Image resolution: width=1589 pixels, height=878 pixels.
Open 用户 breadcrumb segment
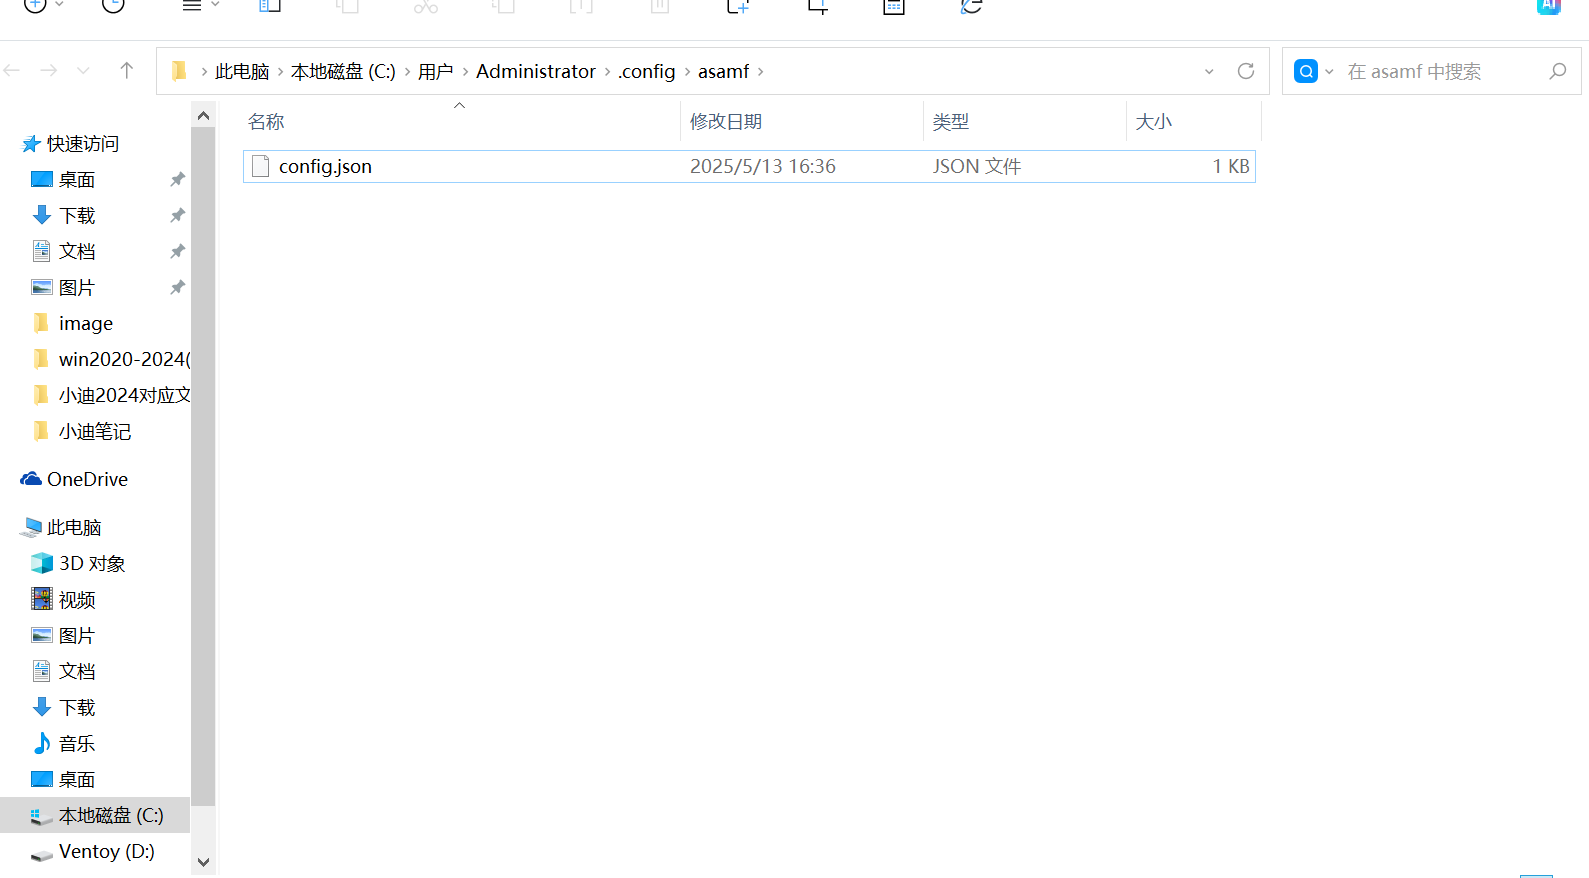pos(435,72)
